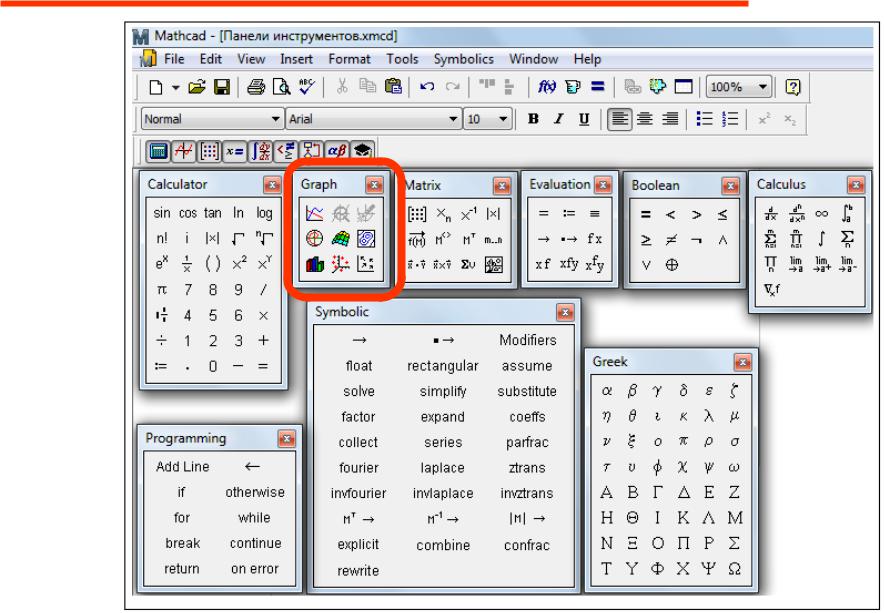The height and width of the screenshot is (613, 884).
Task: Open the Graph toolbar from Math toolbar
Action: (x=183, y=151)
